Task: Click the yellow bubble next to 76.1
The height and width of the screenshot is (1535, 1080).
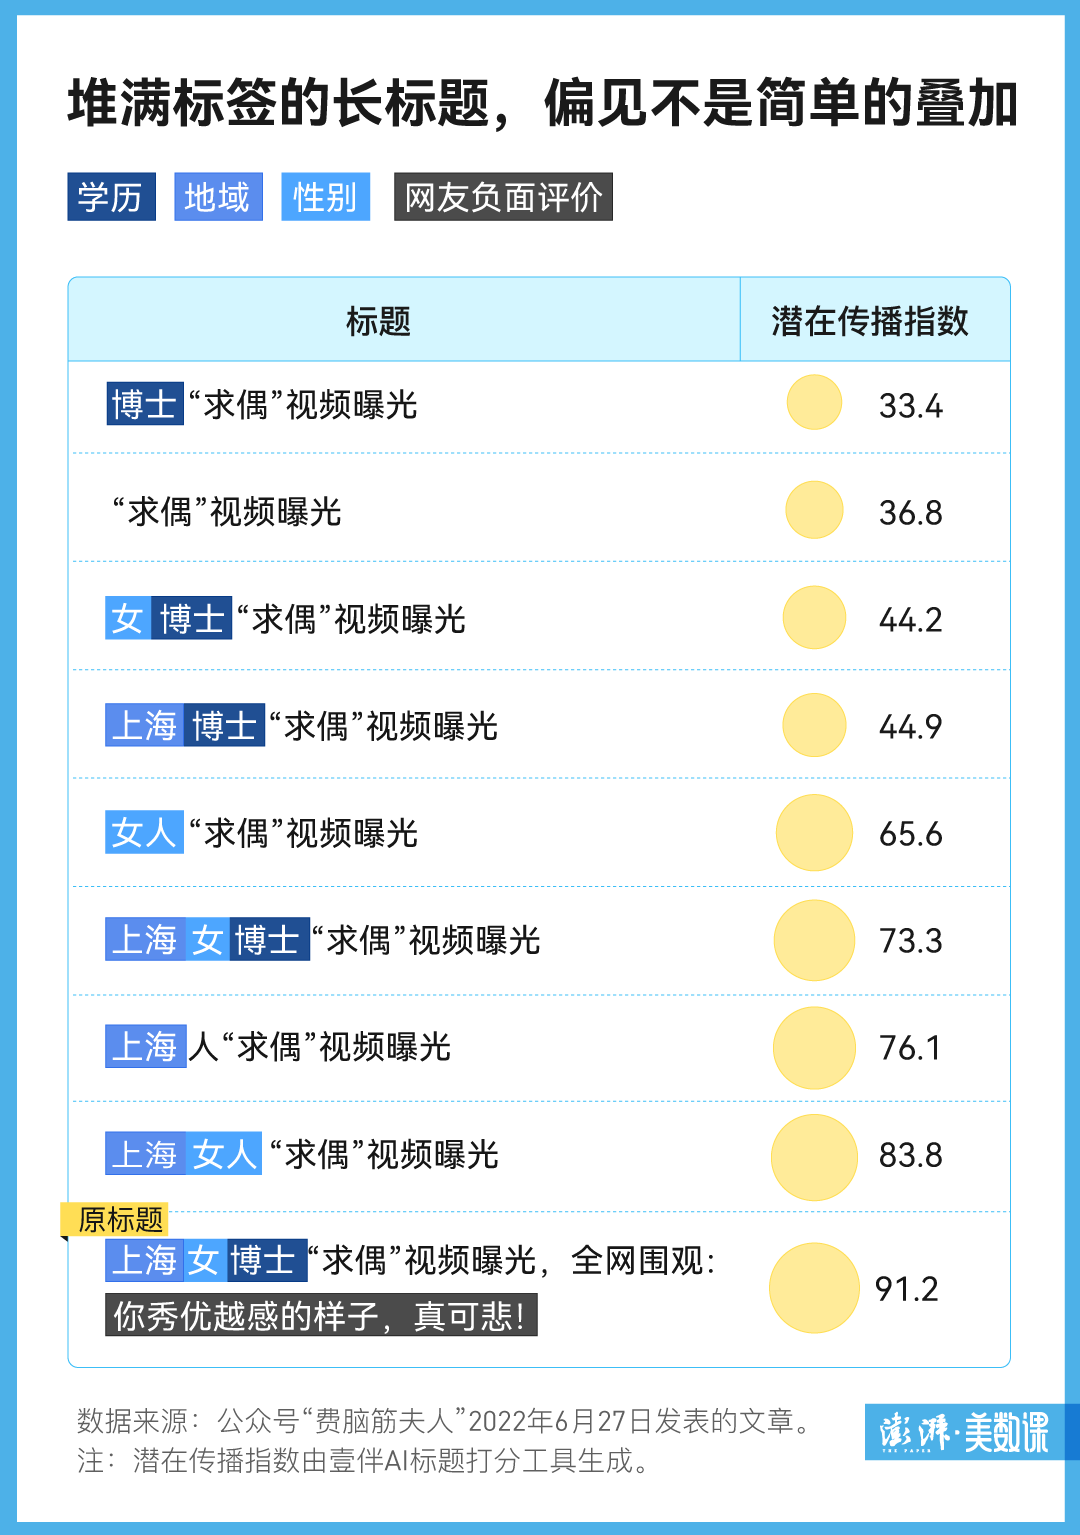Action: click(x=814, y=1048)
